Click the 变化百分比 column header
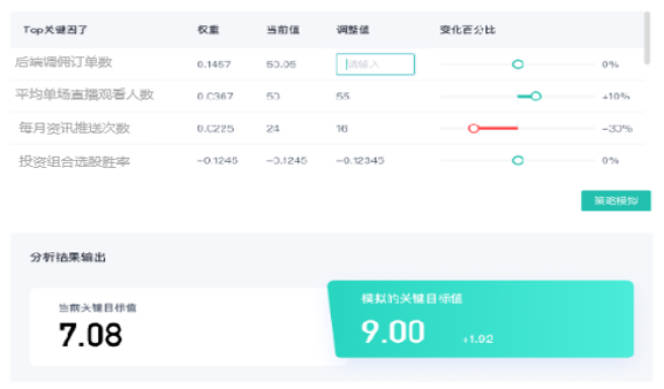The image size is (664, 389). pyautogui.click(x=468, y=30)
